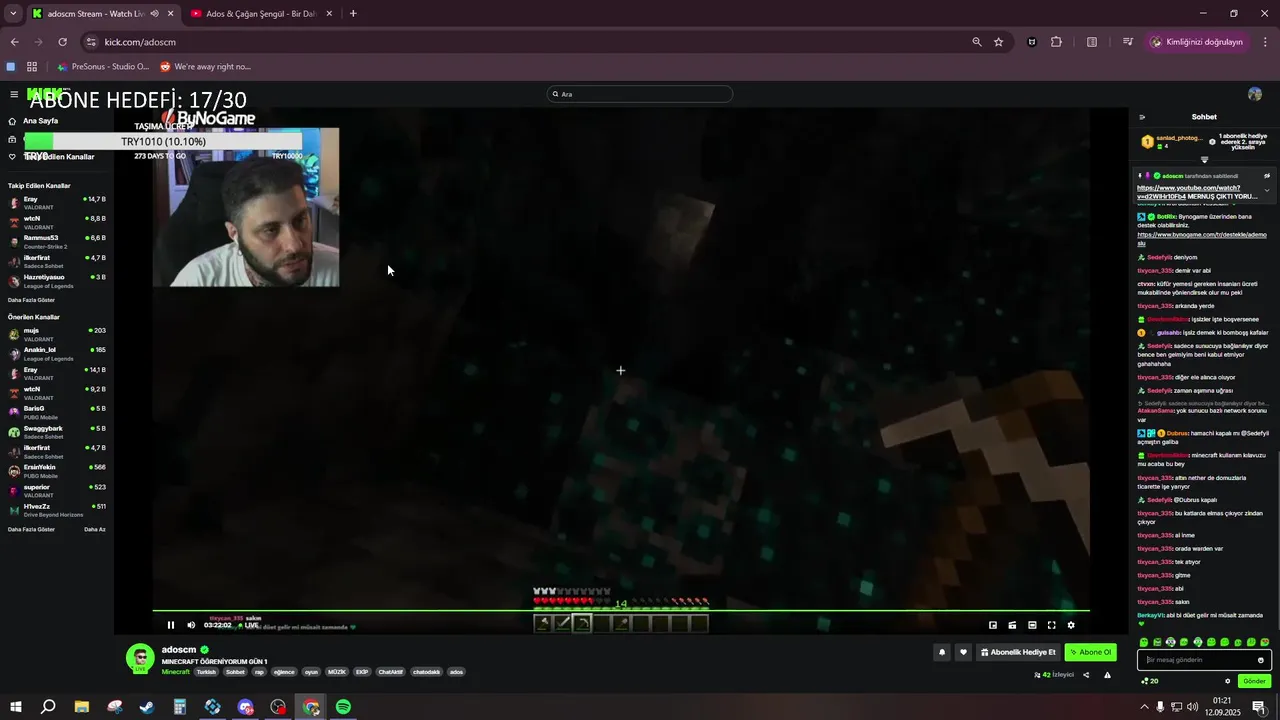Open recommended channel Swaggybark
The width and height of the screenshot is (1280, 720).
(x=56, y=432)
